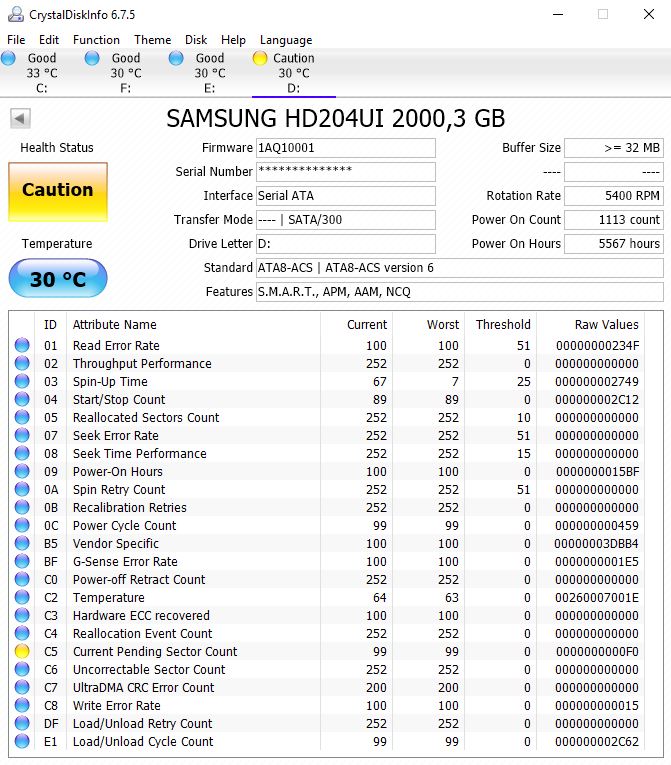Click the CrystalDiskInfo app icon in title bar

16,14
